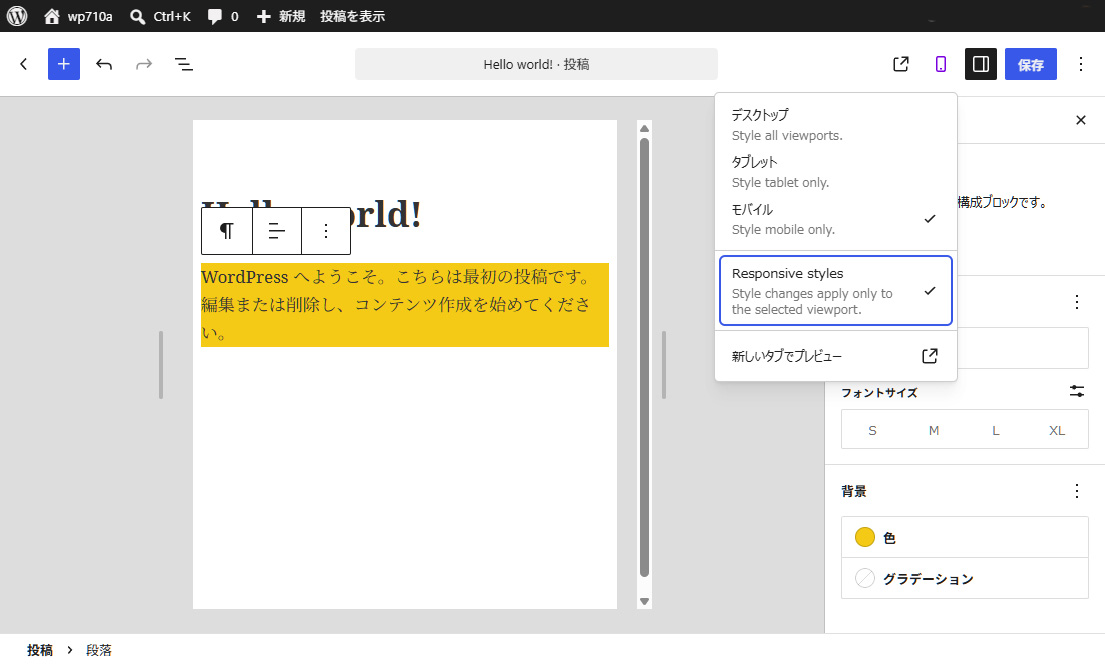Viewport: 1105px width, 666px height.
Task: Select font size M
Action: point(934,430)
